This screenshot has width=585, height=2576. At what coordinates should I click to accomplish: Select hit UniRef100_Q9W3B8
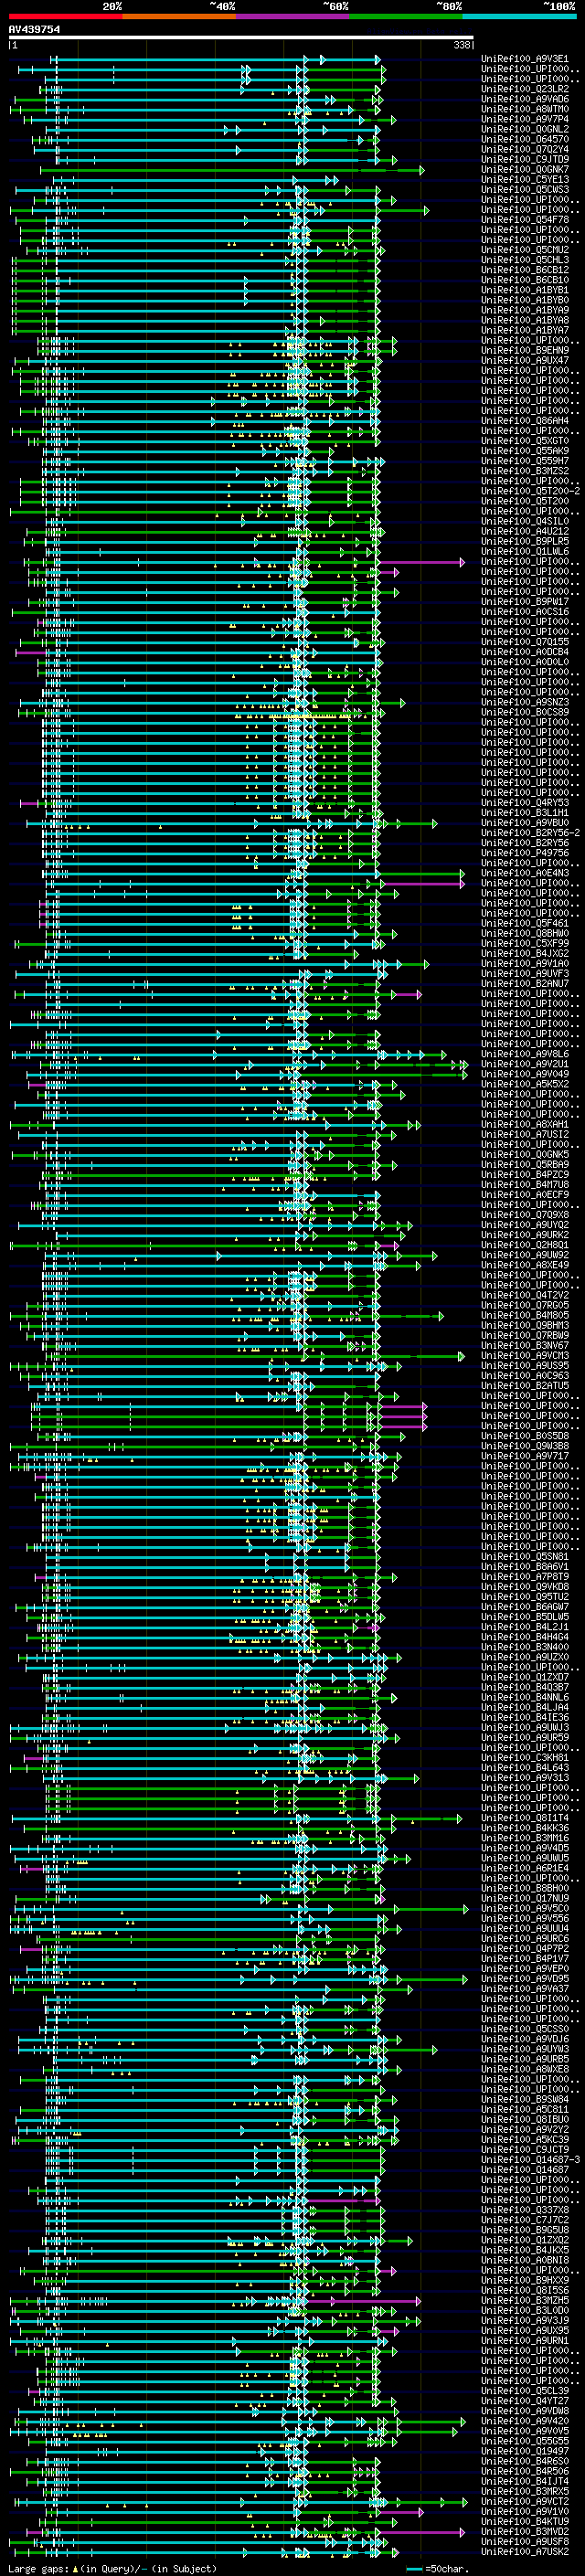tap(525, 1446)
